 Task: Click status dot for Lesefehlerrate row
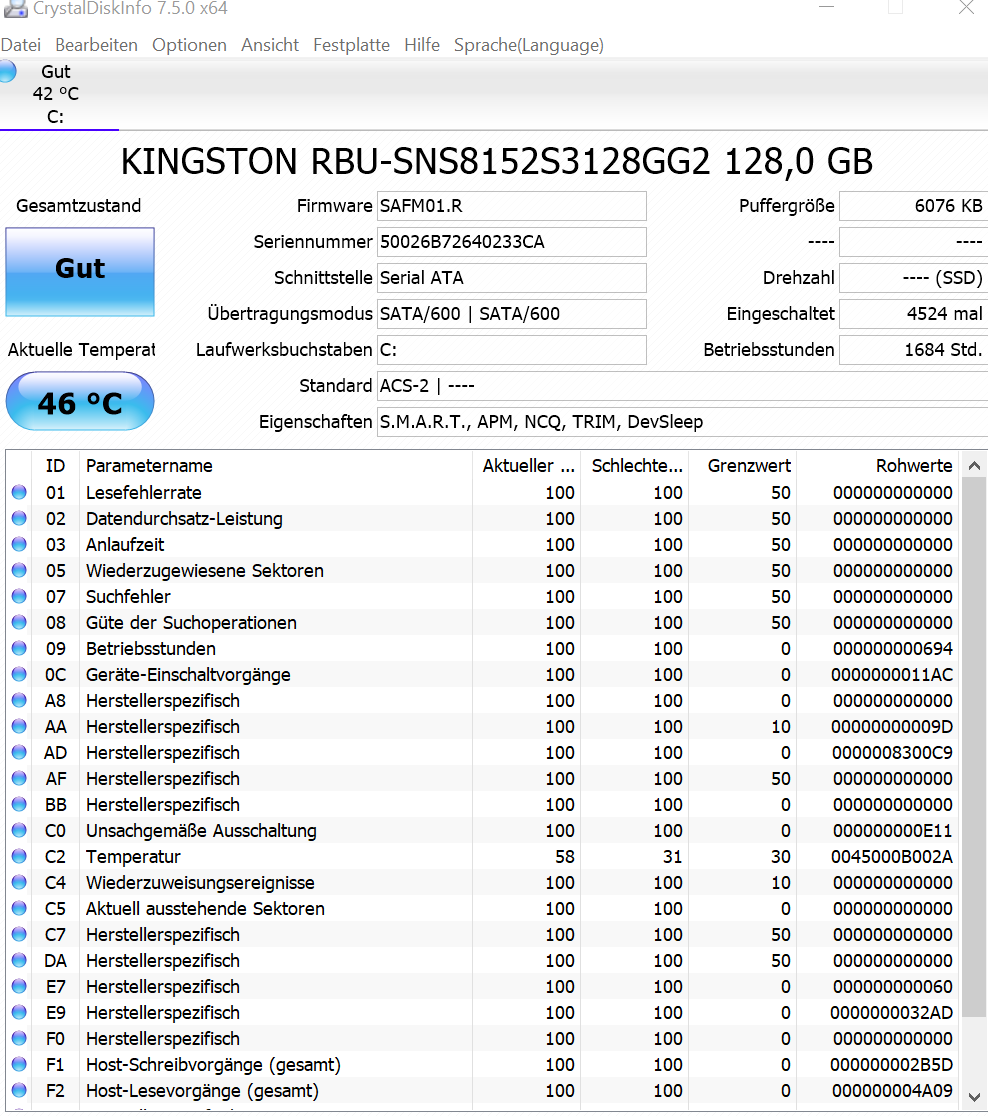[19, 492]
